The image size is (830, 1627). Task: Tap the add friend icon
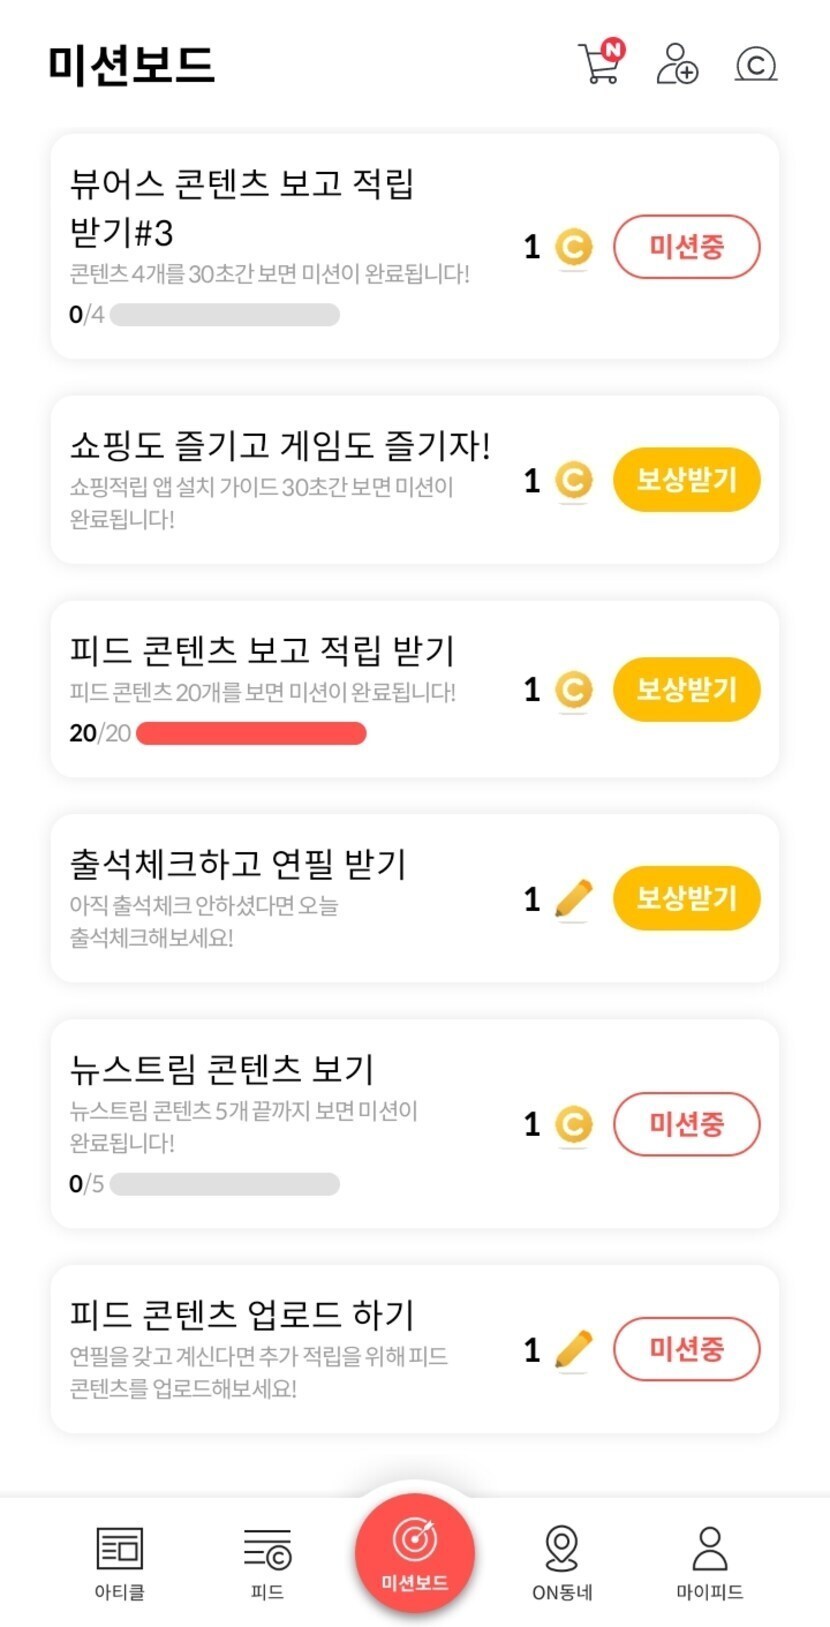(677, 64)
